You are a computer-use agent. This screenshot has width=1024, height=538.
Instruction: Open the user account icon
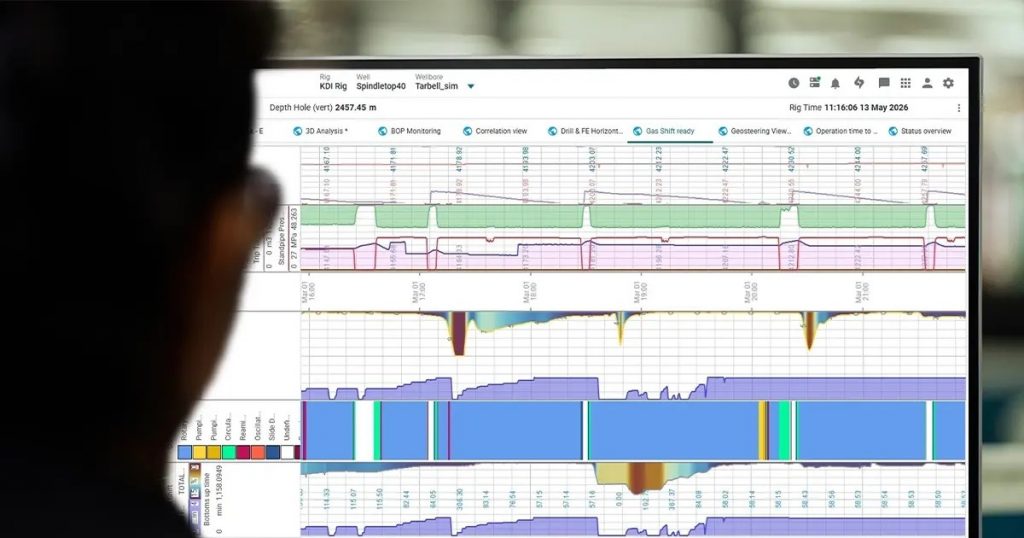pos(927,83)
